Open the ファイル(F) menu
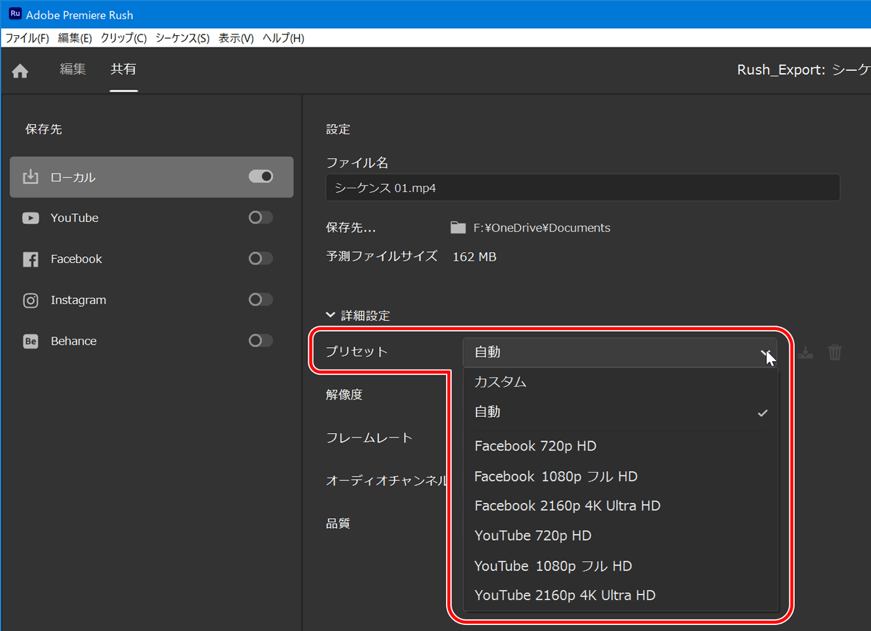The width and height of the screenshot is (871, 631). pos(27,38)
